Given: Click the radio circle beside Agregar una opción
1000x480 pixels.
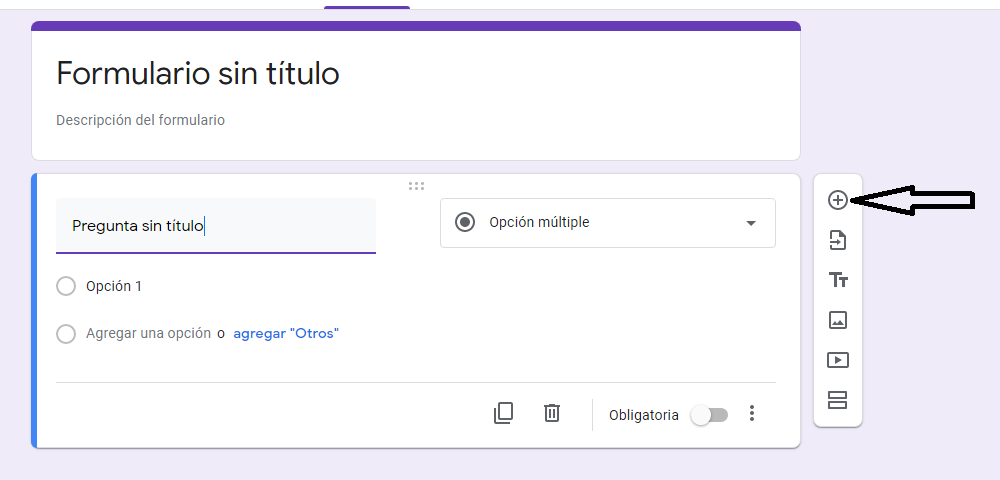Looking at the screenshot, I should pos(66,333).
